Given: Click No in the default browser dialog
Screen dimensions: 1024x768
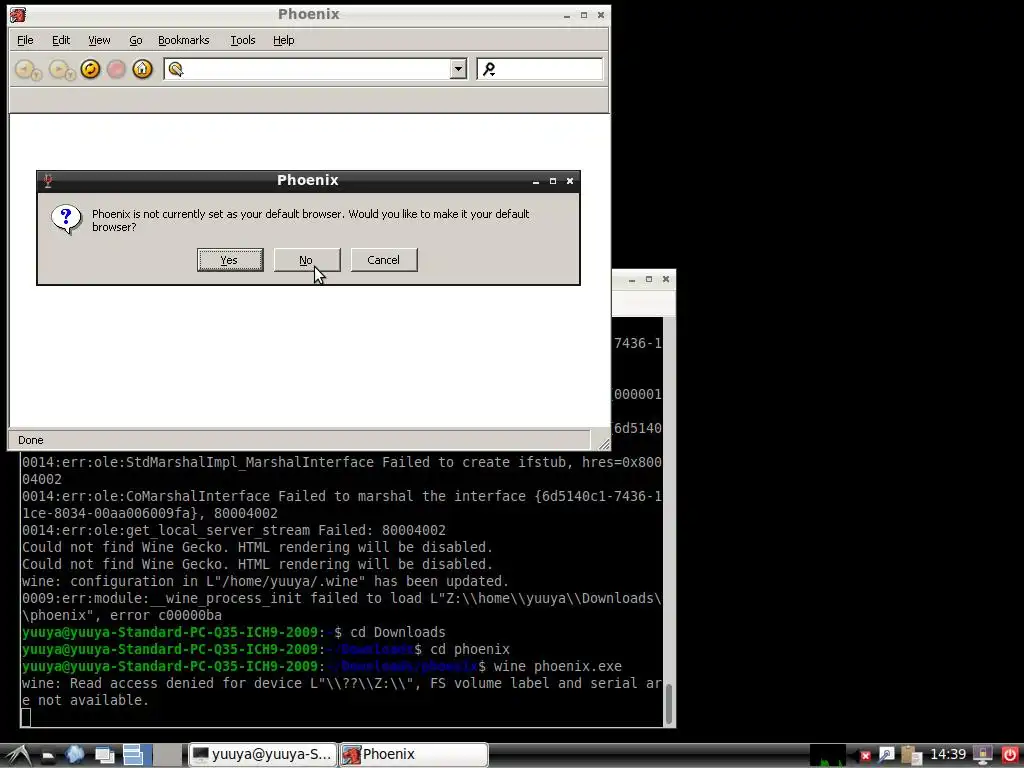Looking at the screenshot, I should [x=307, y=260].
